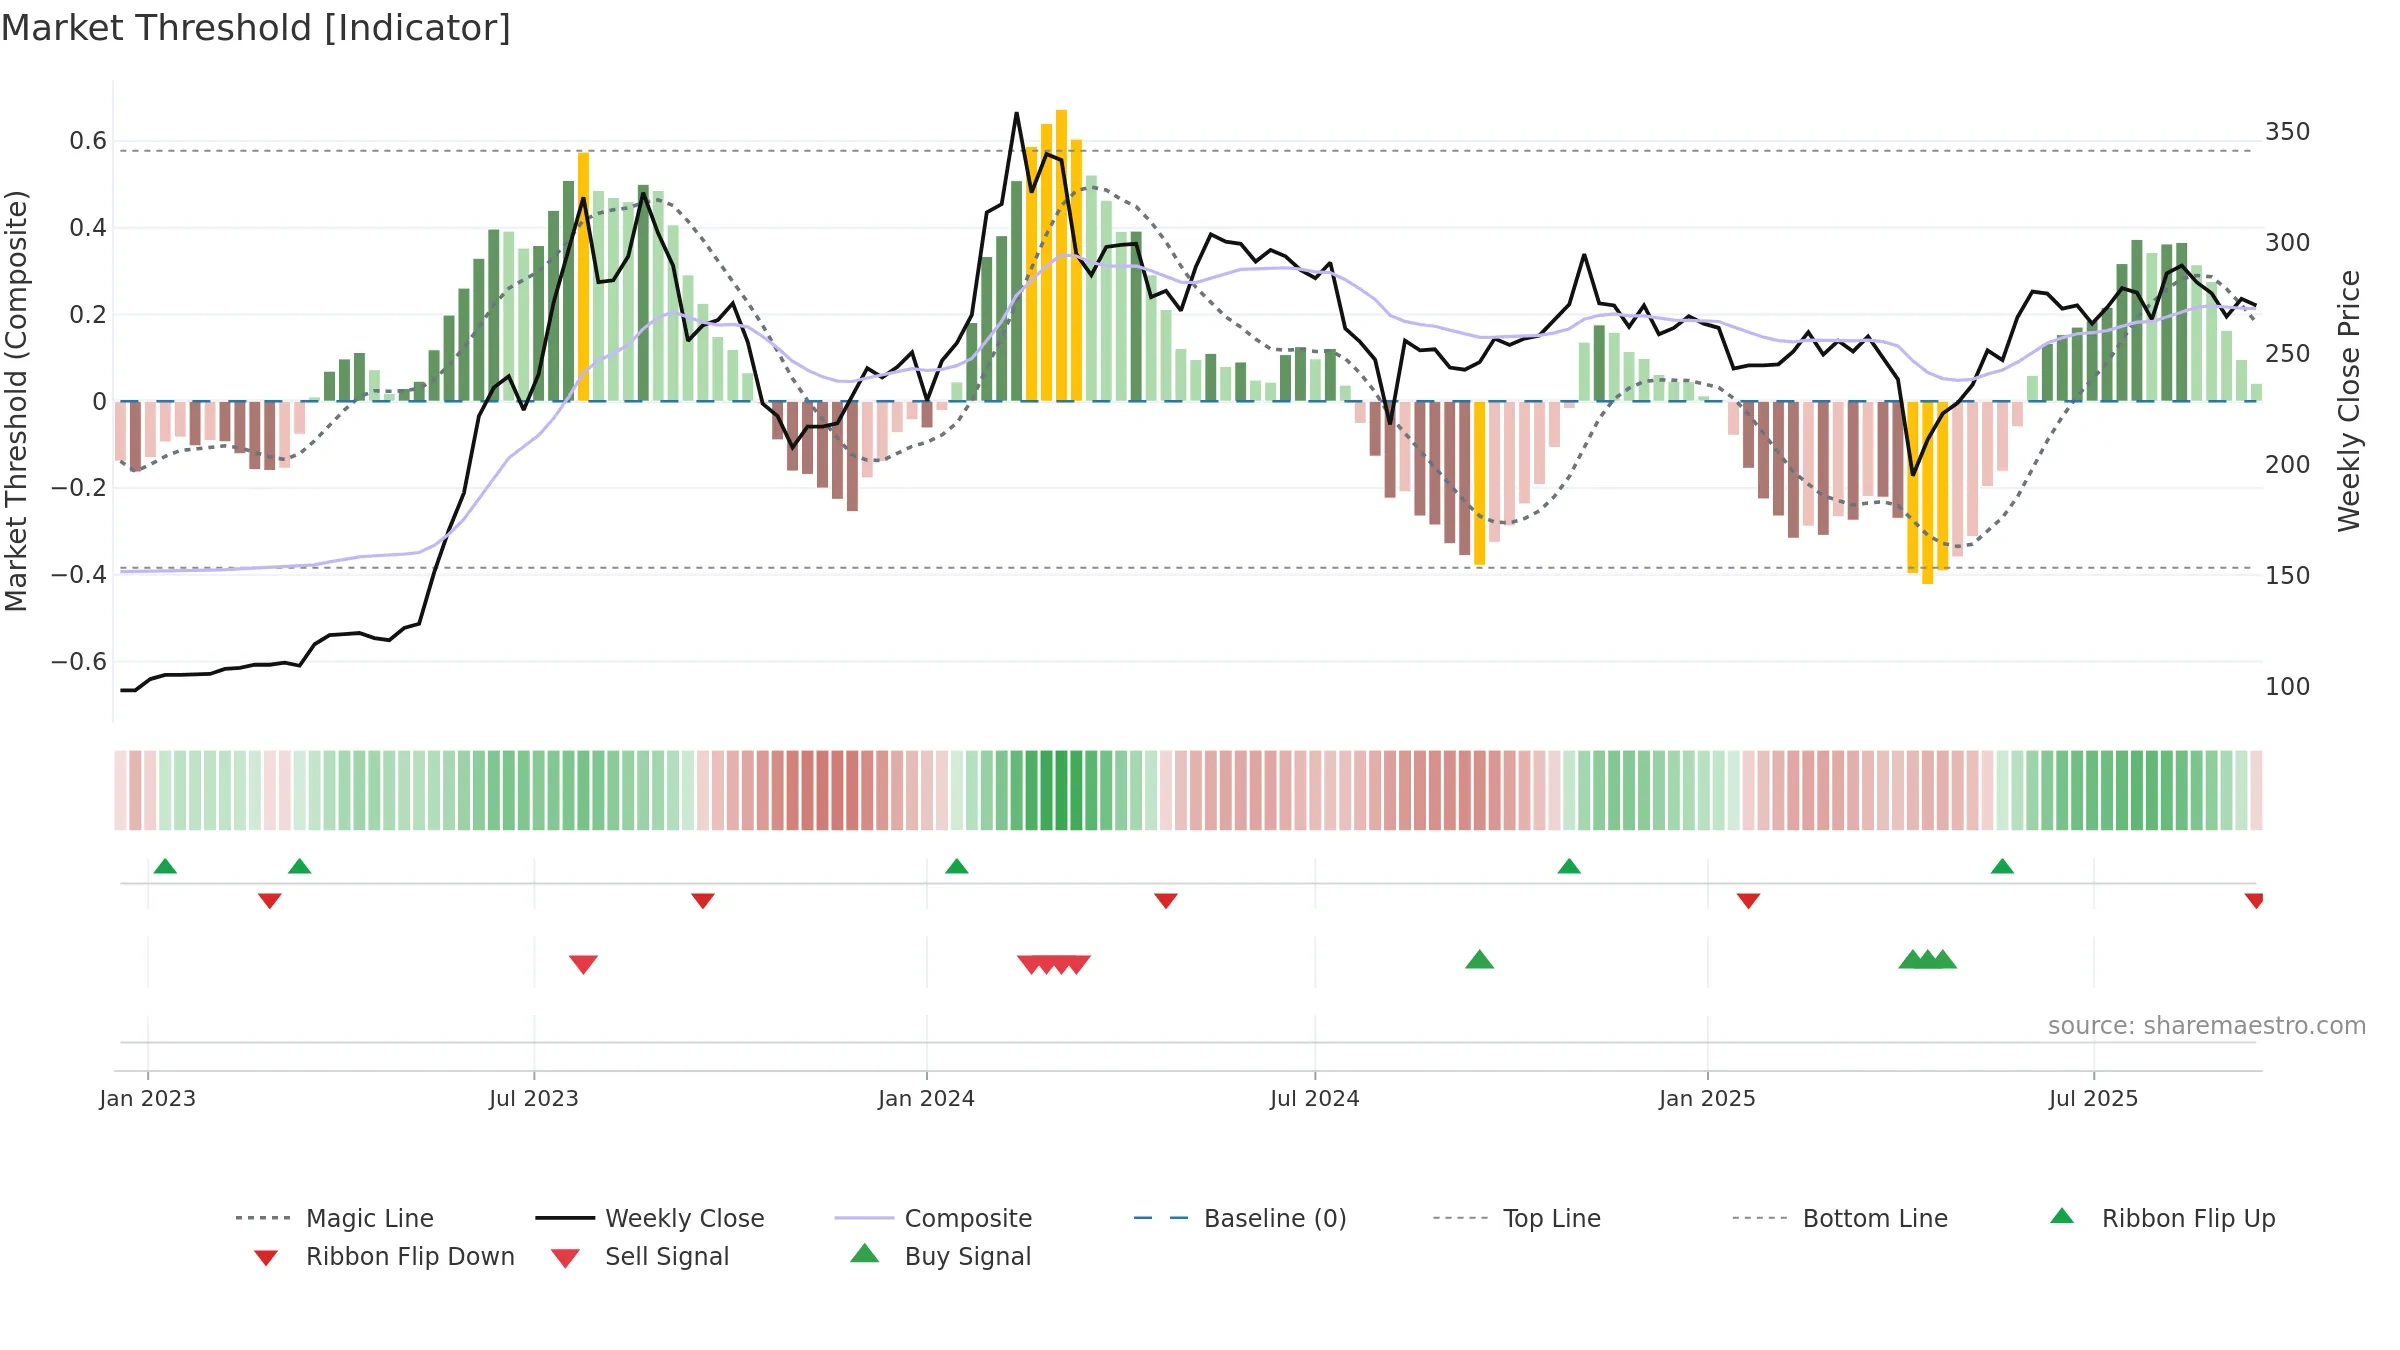
Task: Click the Jan 2024 x-axis label
Action: coord(926,1098)
